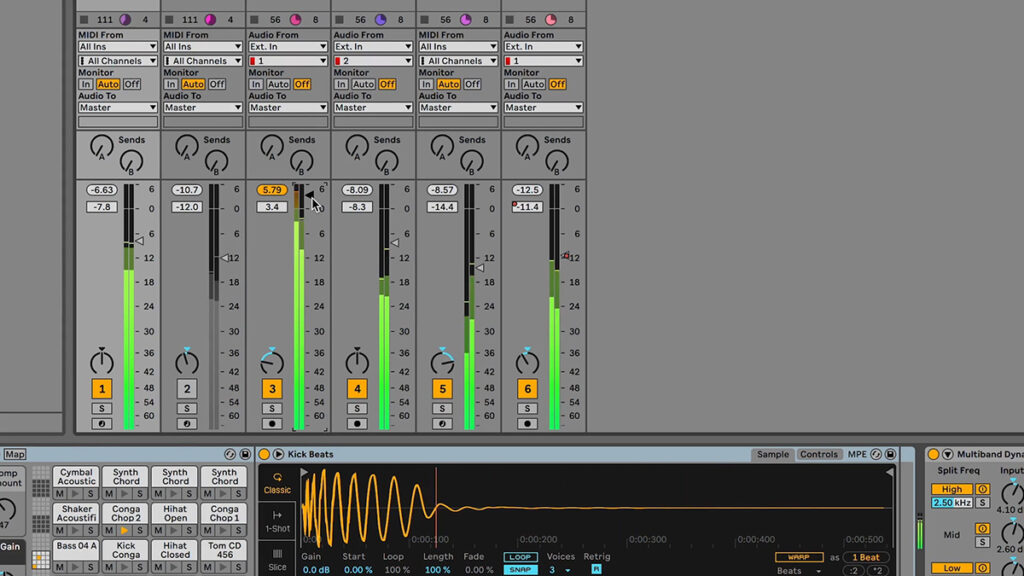Click the Kick Beats device activator icon
The height and width of the screenshot is (576, 1024).
[265, 454]
